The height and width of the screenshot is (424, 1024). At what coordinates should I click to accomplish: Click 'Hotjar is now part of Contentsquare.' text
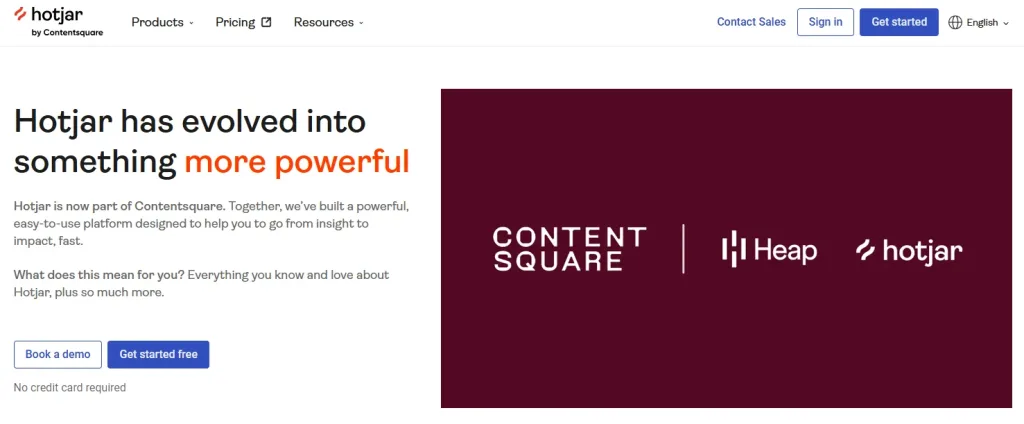120,206
